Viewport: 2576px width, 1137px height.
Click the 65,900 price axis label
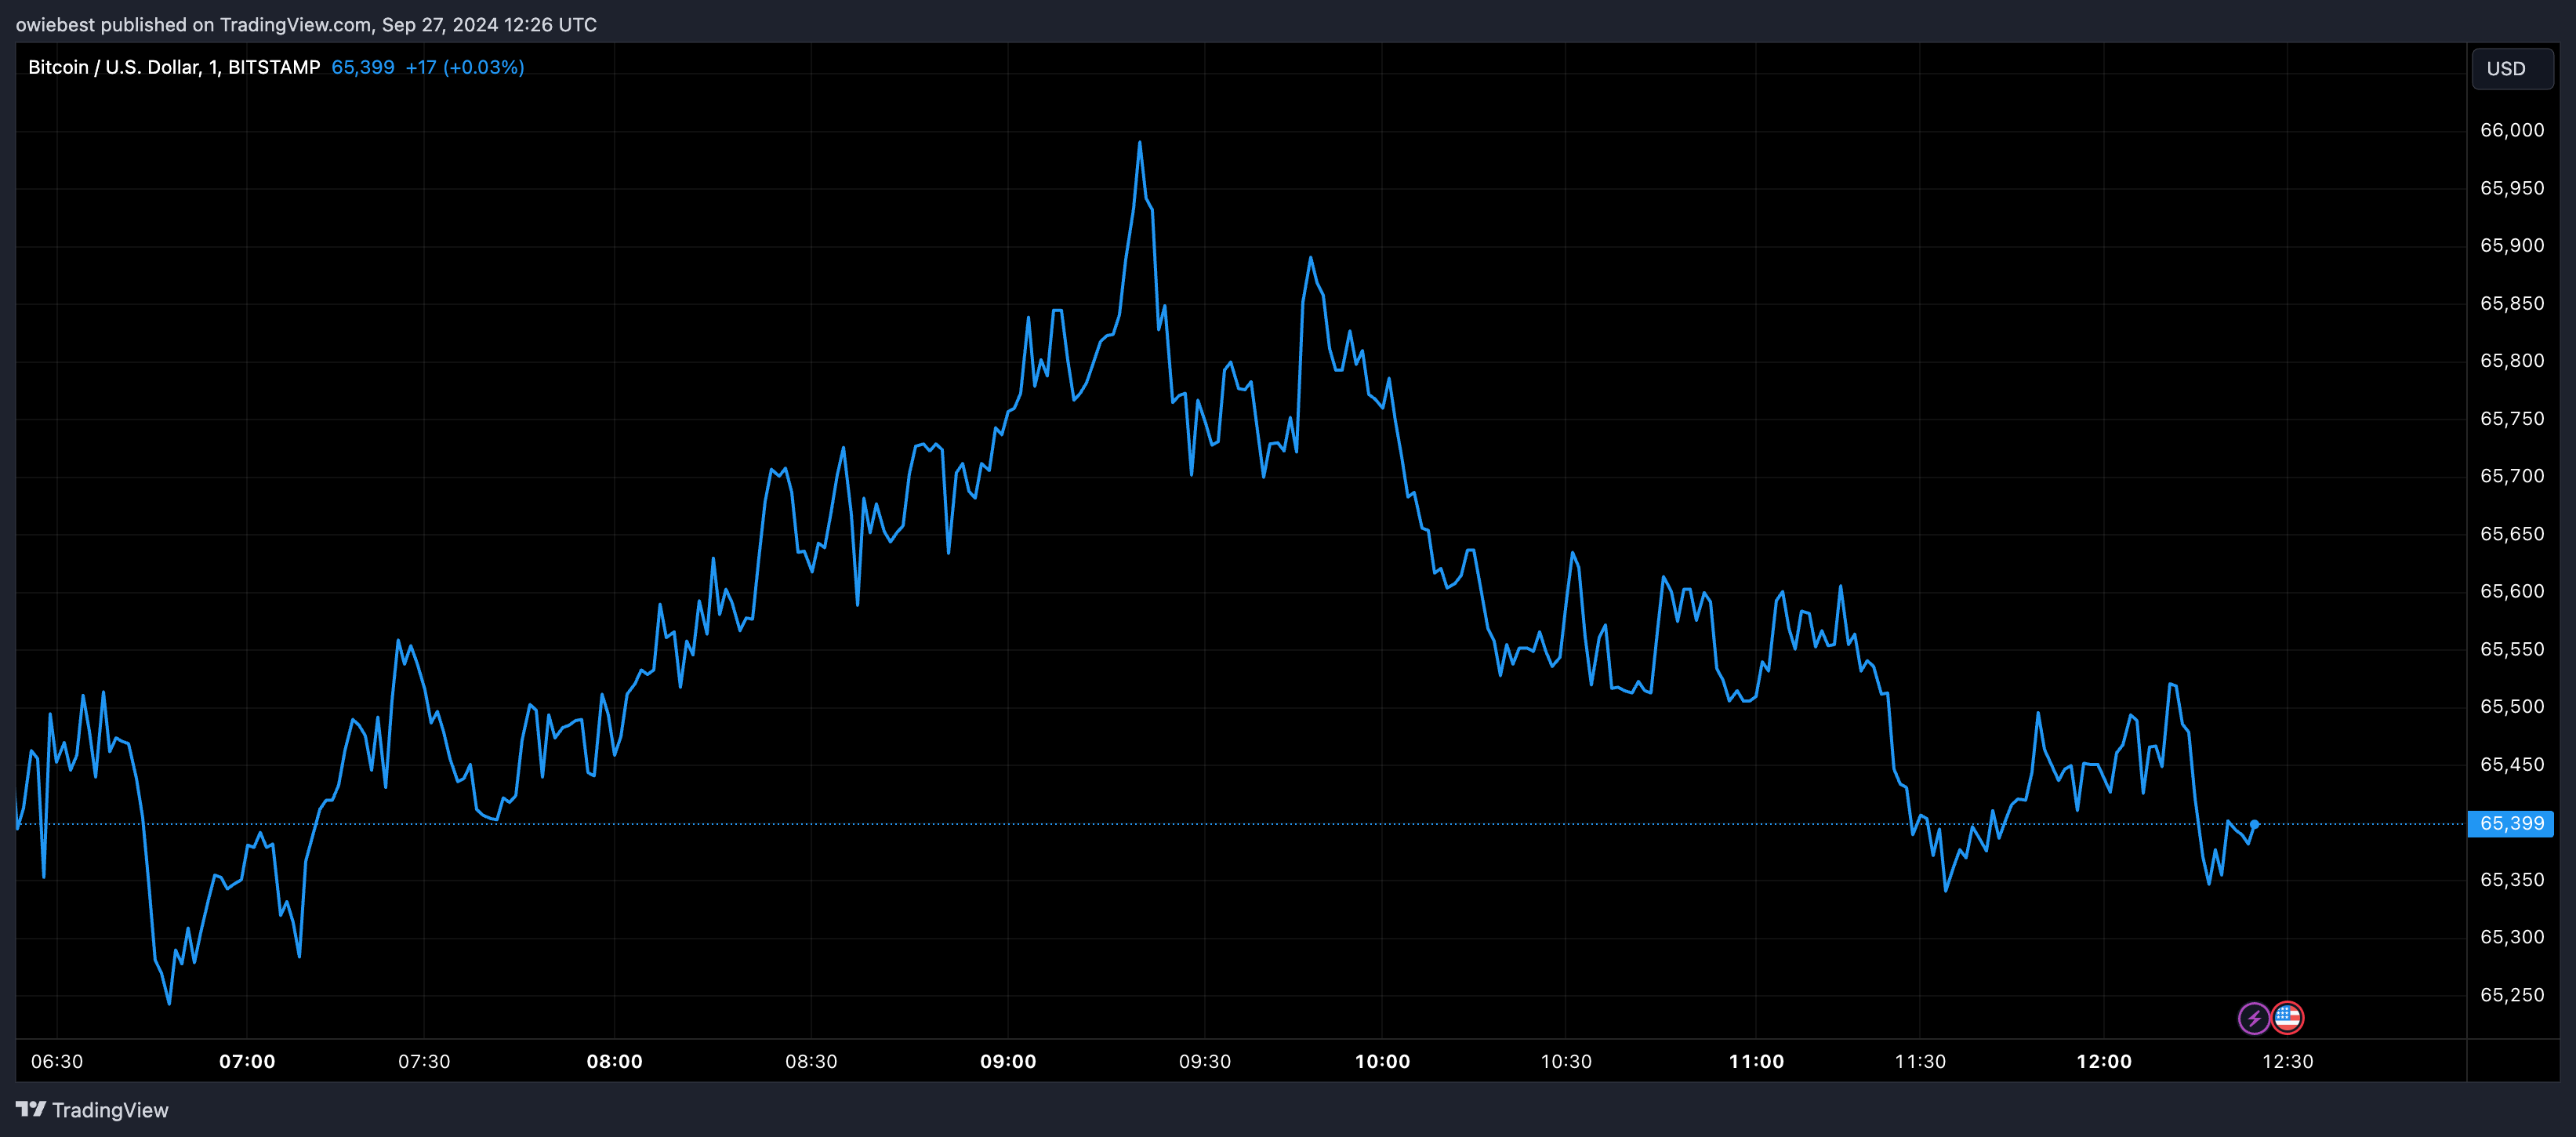coord(2512,245)
